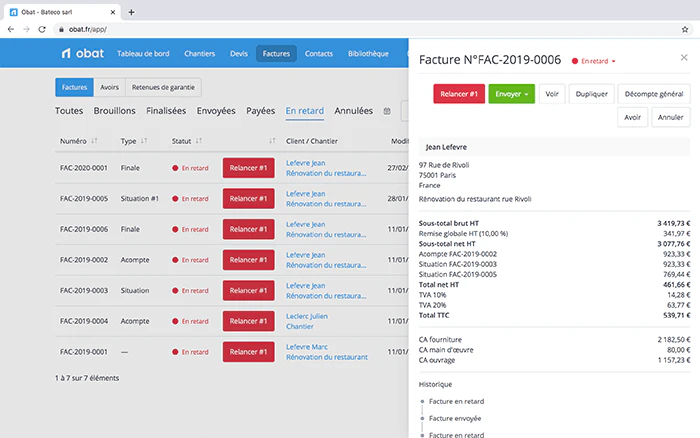Viewport: 700px width, 438px height.
Task: Reload the page with refresh icon
Action: click(42, 29)
